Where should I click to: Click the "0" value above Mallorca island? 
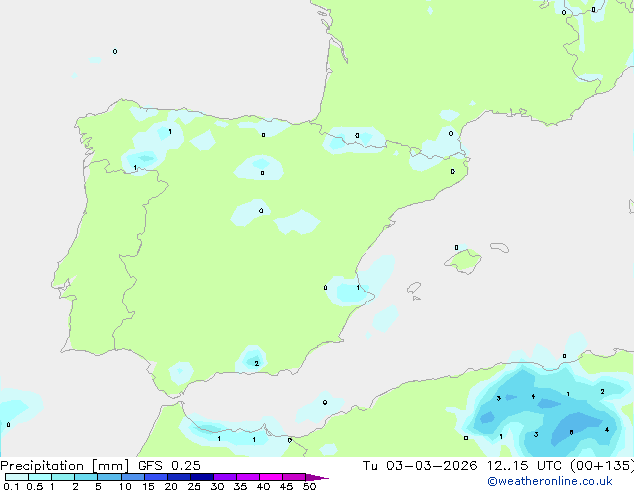tap(456, 247)
